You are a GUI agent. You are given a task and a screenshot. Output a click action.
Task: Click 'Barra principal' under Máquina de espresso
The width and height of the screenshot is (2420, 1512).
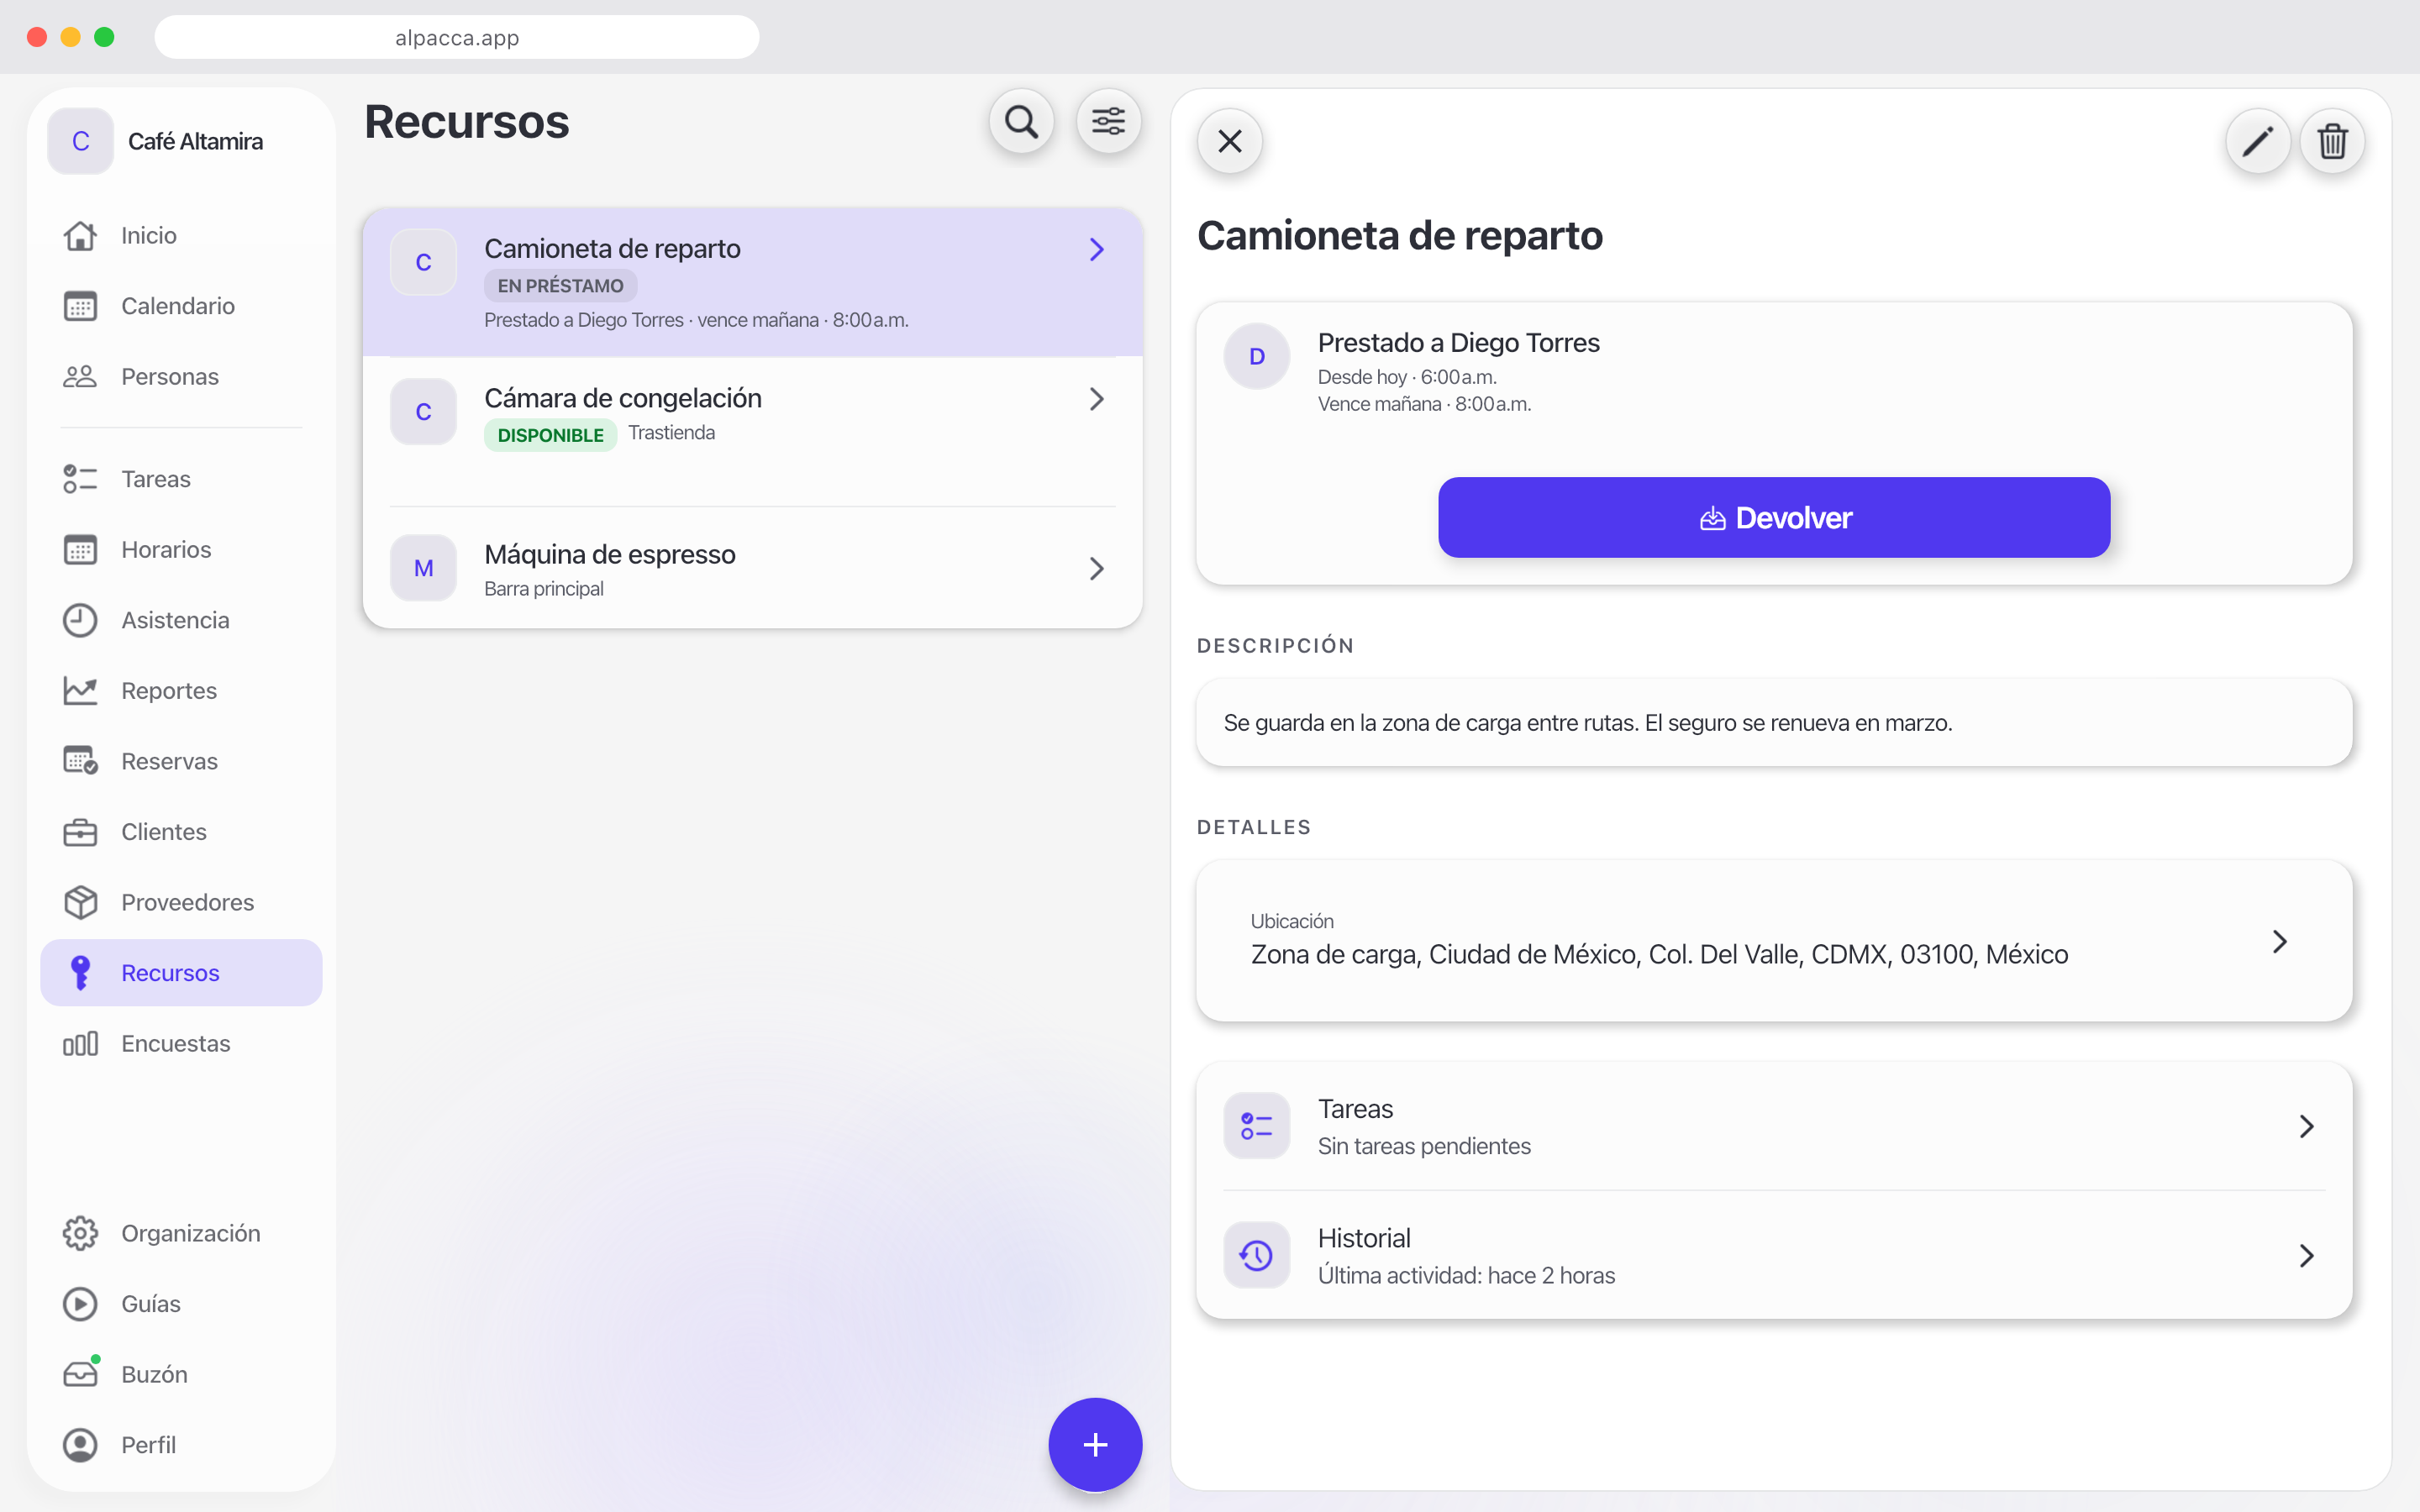(543, 588)
